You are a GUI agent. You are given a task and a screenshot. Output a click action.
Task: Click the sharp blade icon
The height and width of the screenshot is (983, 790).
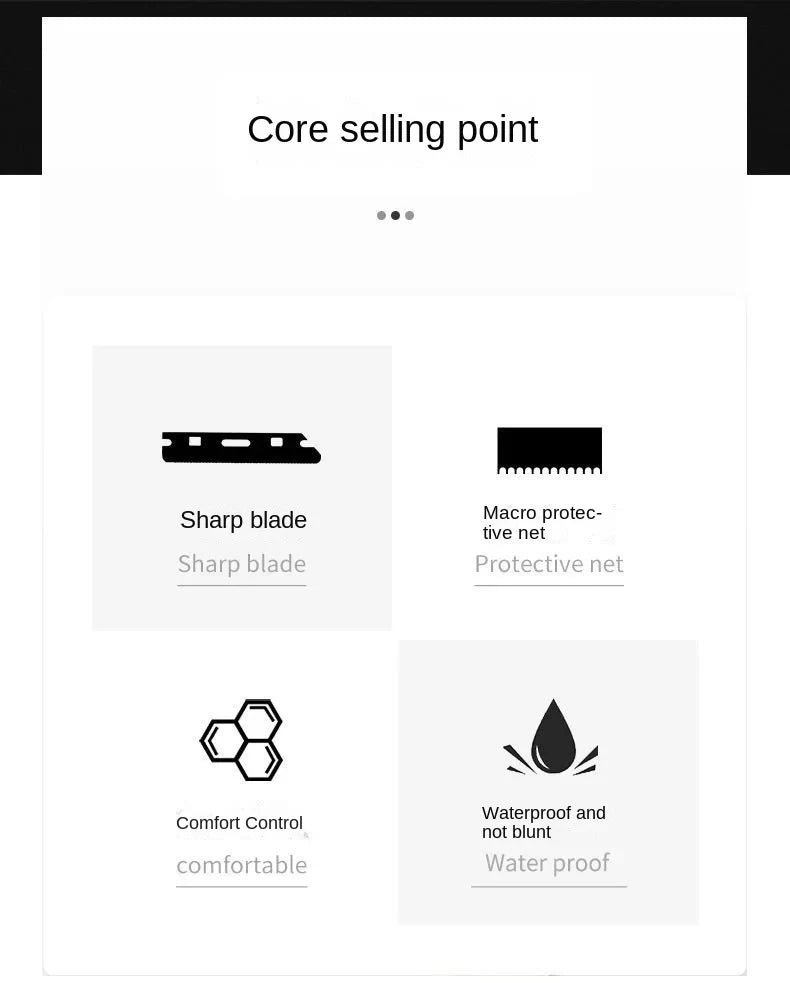tap(241, 447)
